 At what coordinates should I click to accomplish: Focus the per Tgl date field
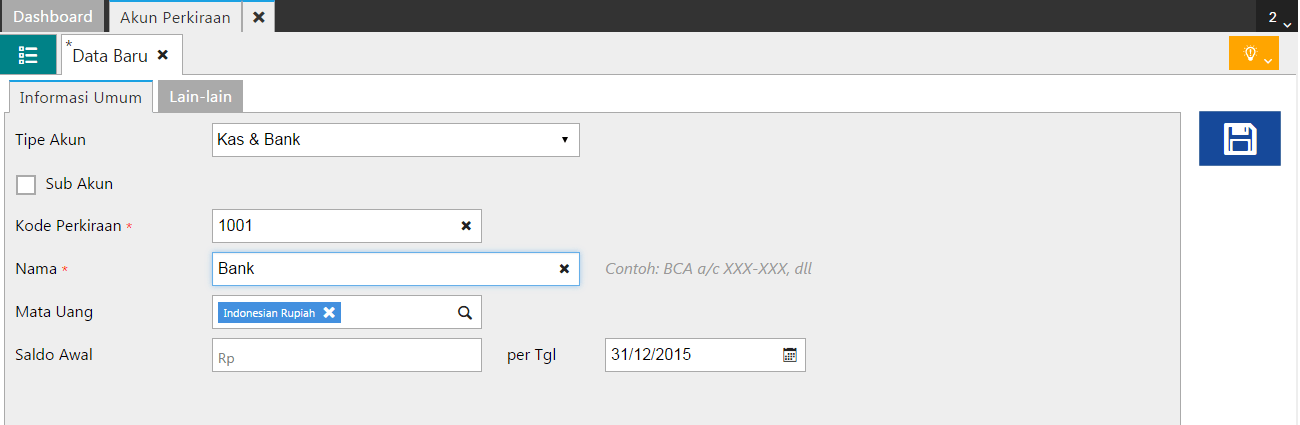[690, 355]
